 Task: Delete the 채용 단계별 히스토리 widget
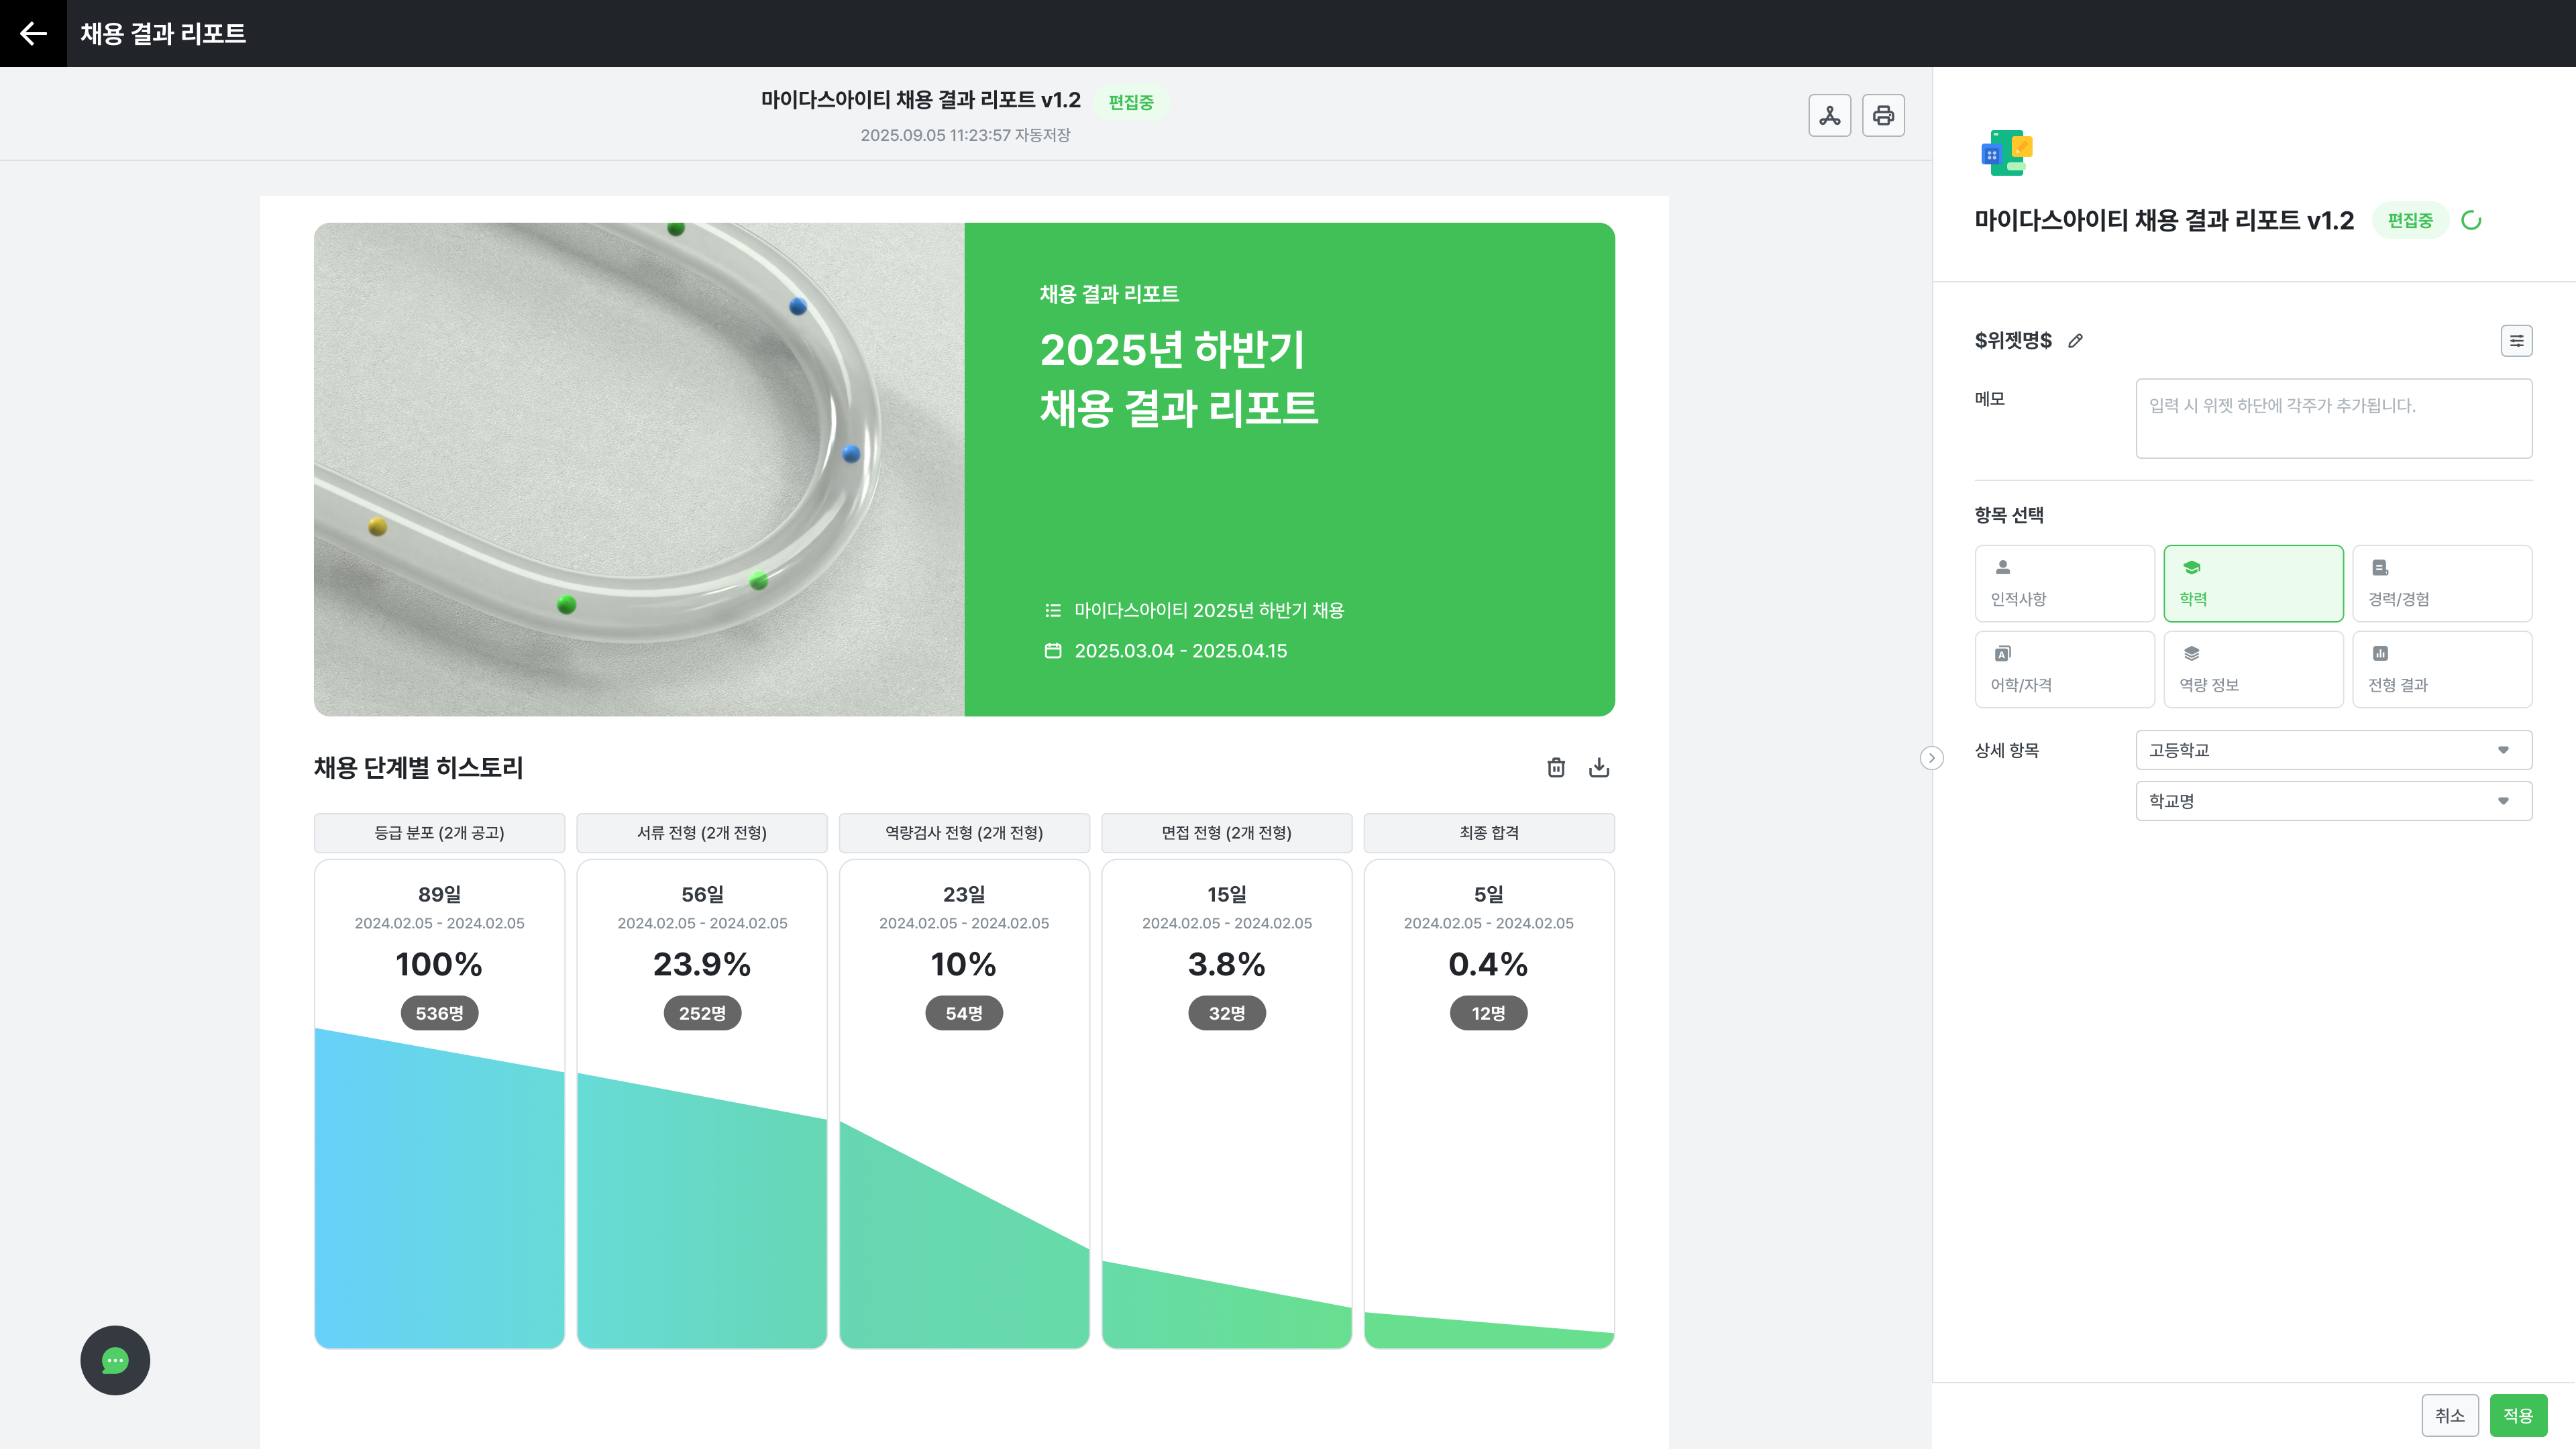coord(1556,767)
